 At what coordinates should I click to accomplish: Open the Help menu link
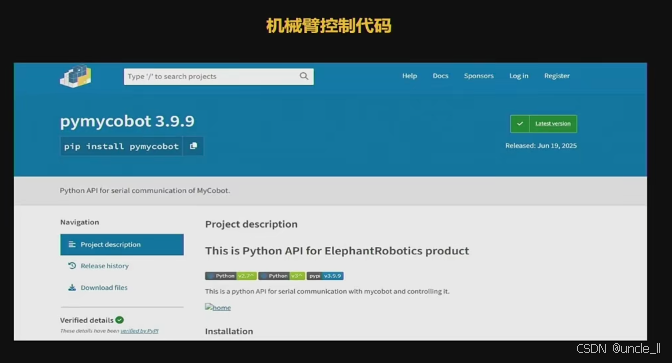tap(409, 76)
